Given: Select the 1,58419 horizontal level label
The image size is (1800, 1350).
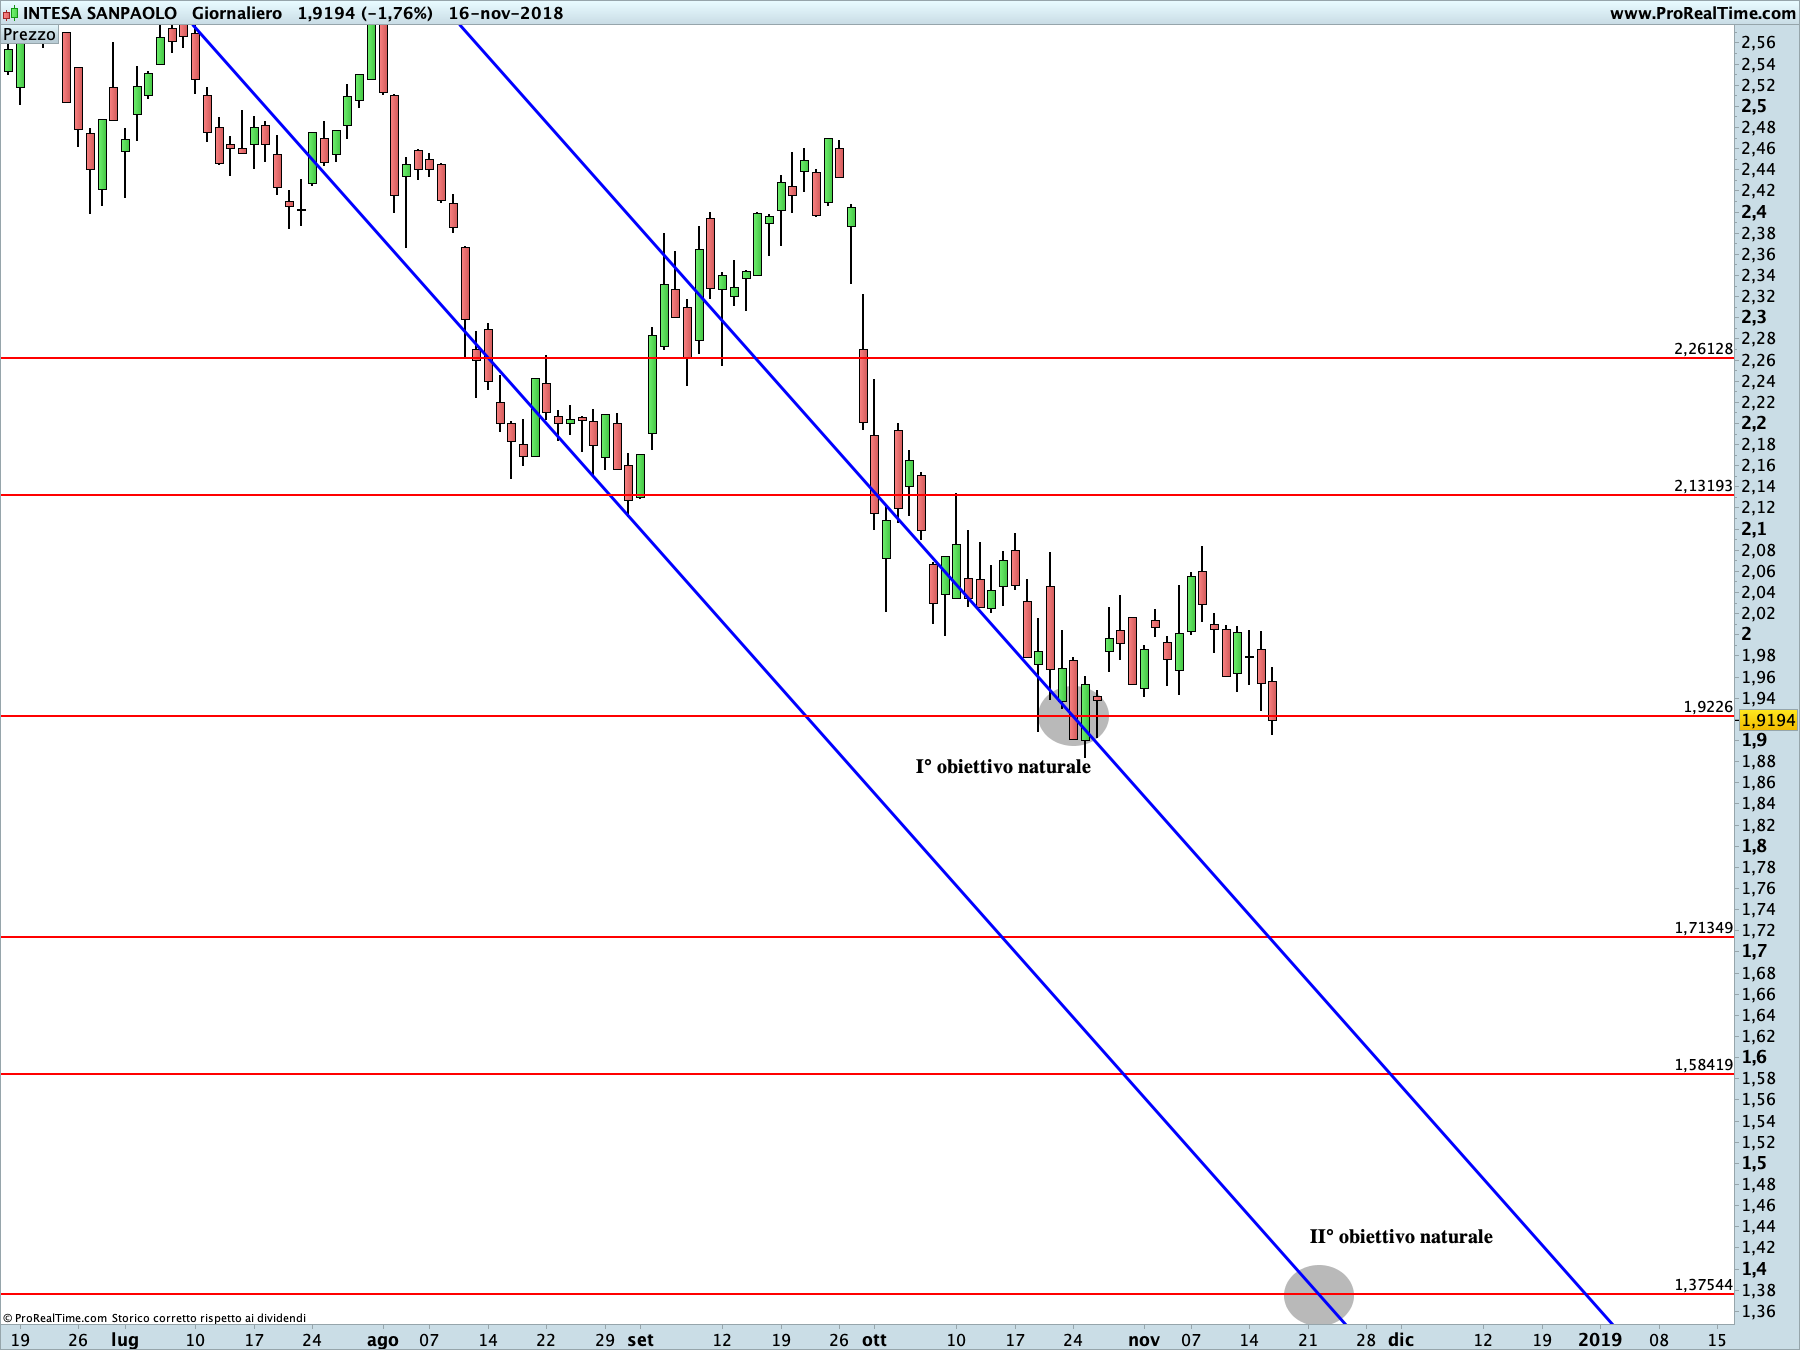Looking at the screenshot, I should 1703,1064.
